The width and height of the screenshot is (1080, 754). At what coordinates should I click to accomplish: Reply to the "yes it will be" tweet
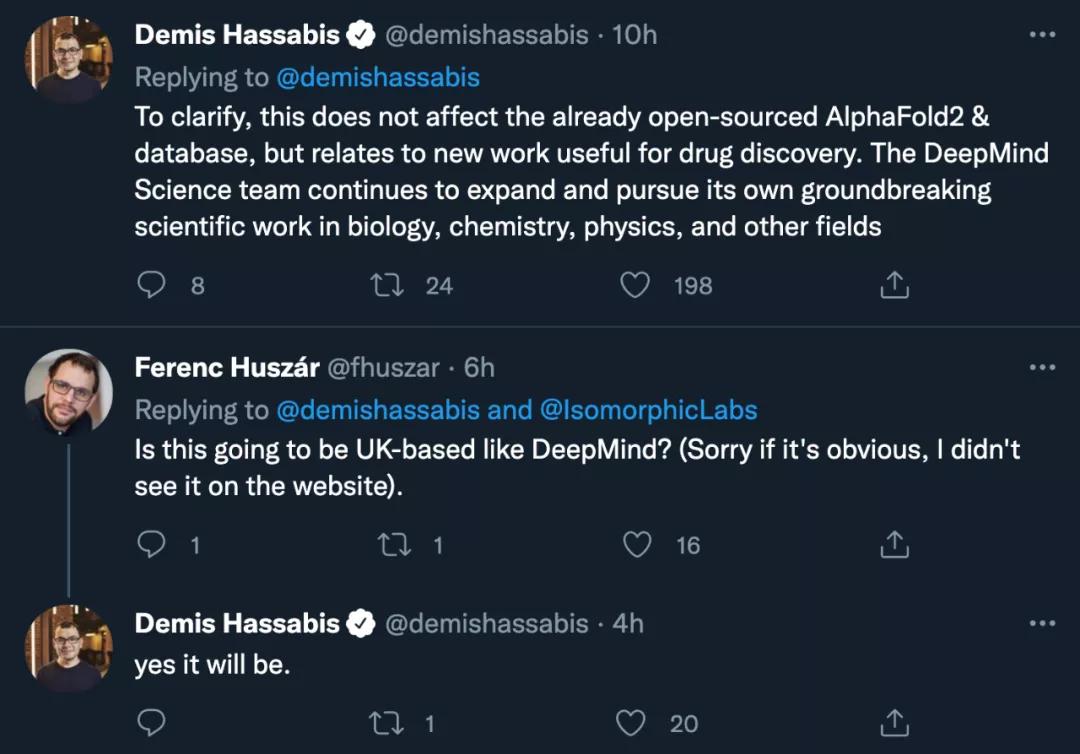(x=151, y=723)
